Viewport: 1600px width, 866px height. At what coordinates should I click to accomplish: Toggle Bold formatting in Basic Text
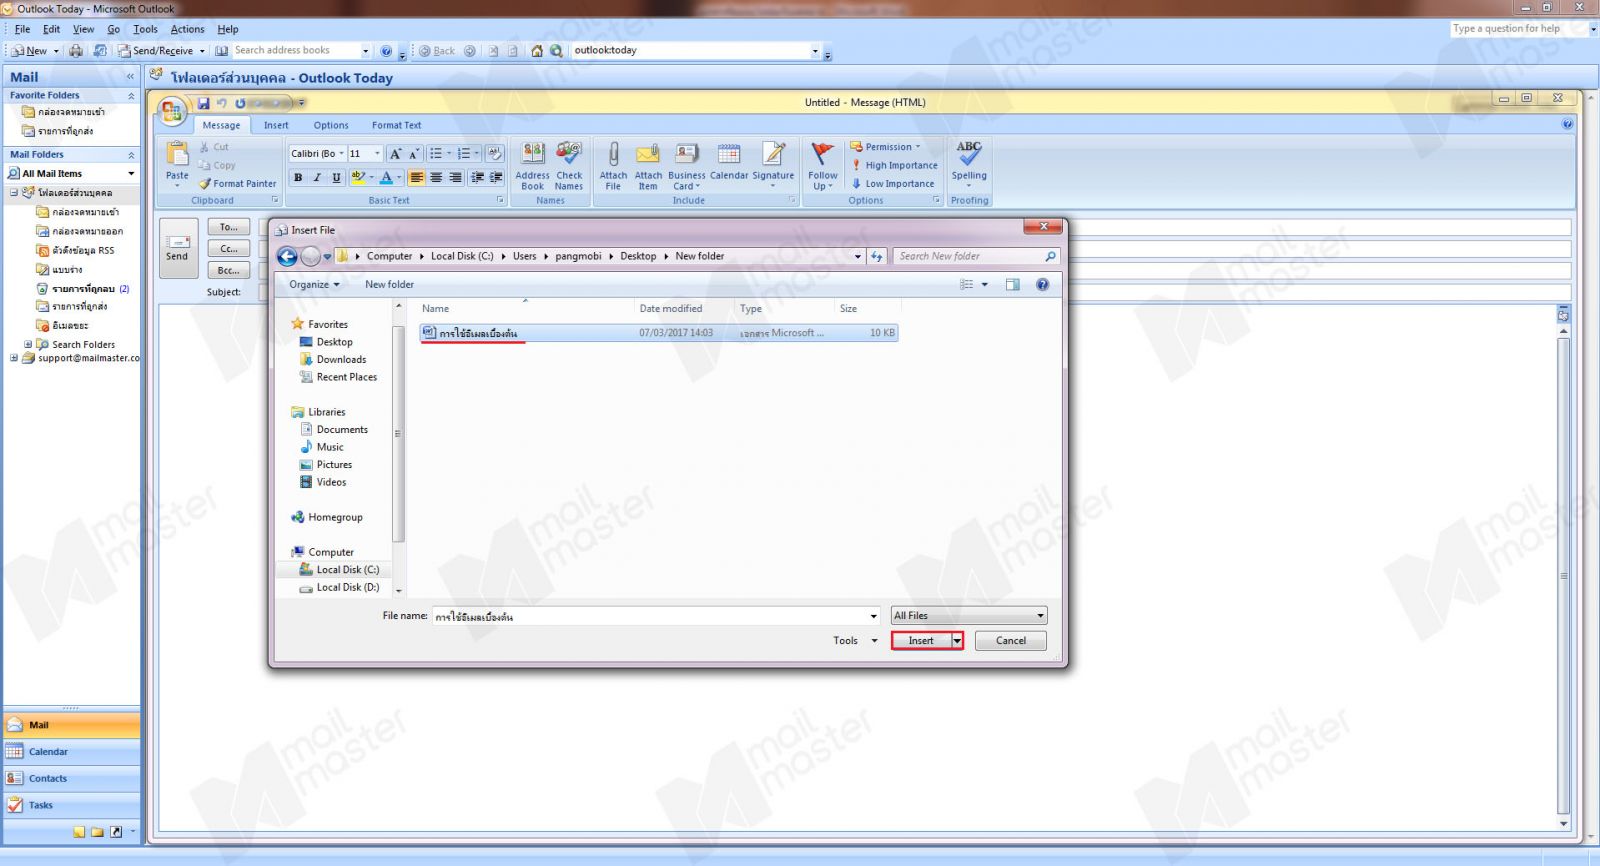click(298, 178)
